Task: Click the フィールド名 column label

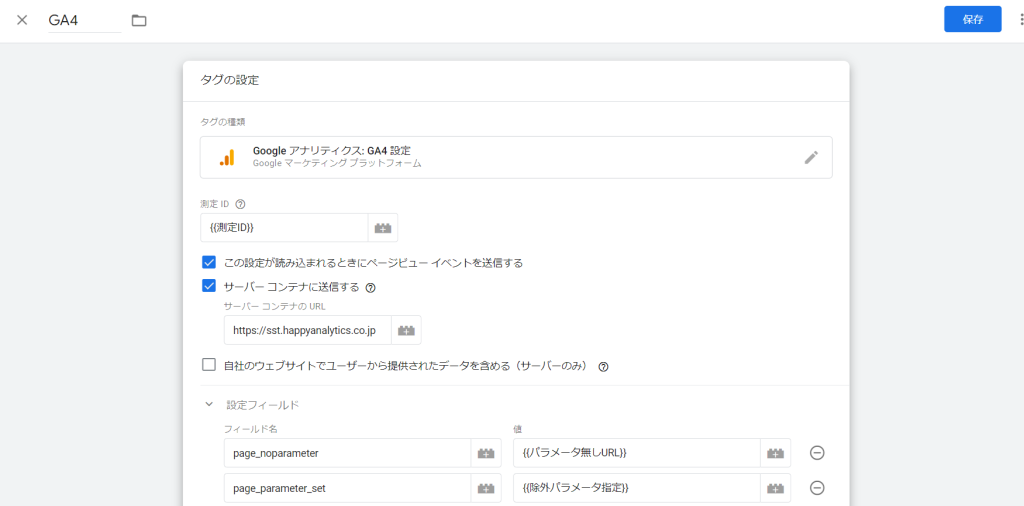Action: (252, 429)
